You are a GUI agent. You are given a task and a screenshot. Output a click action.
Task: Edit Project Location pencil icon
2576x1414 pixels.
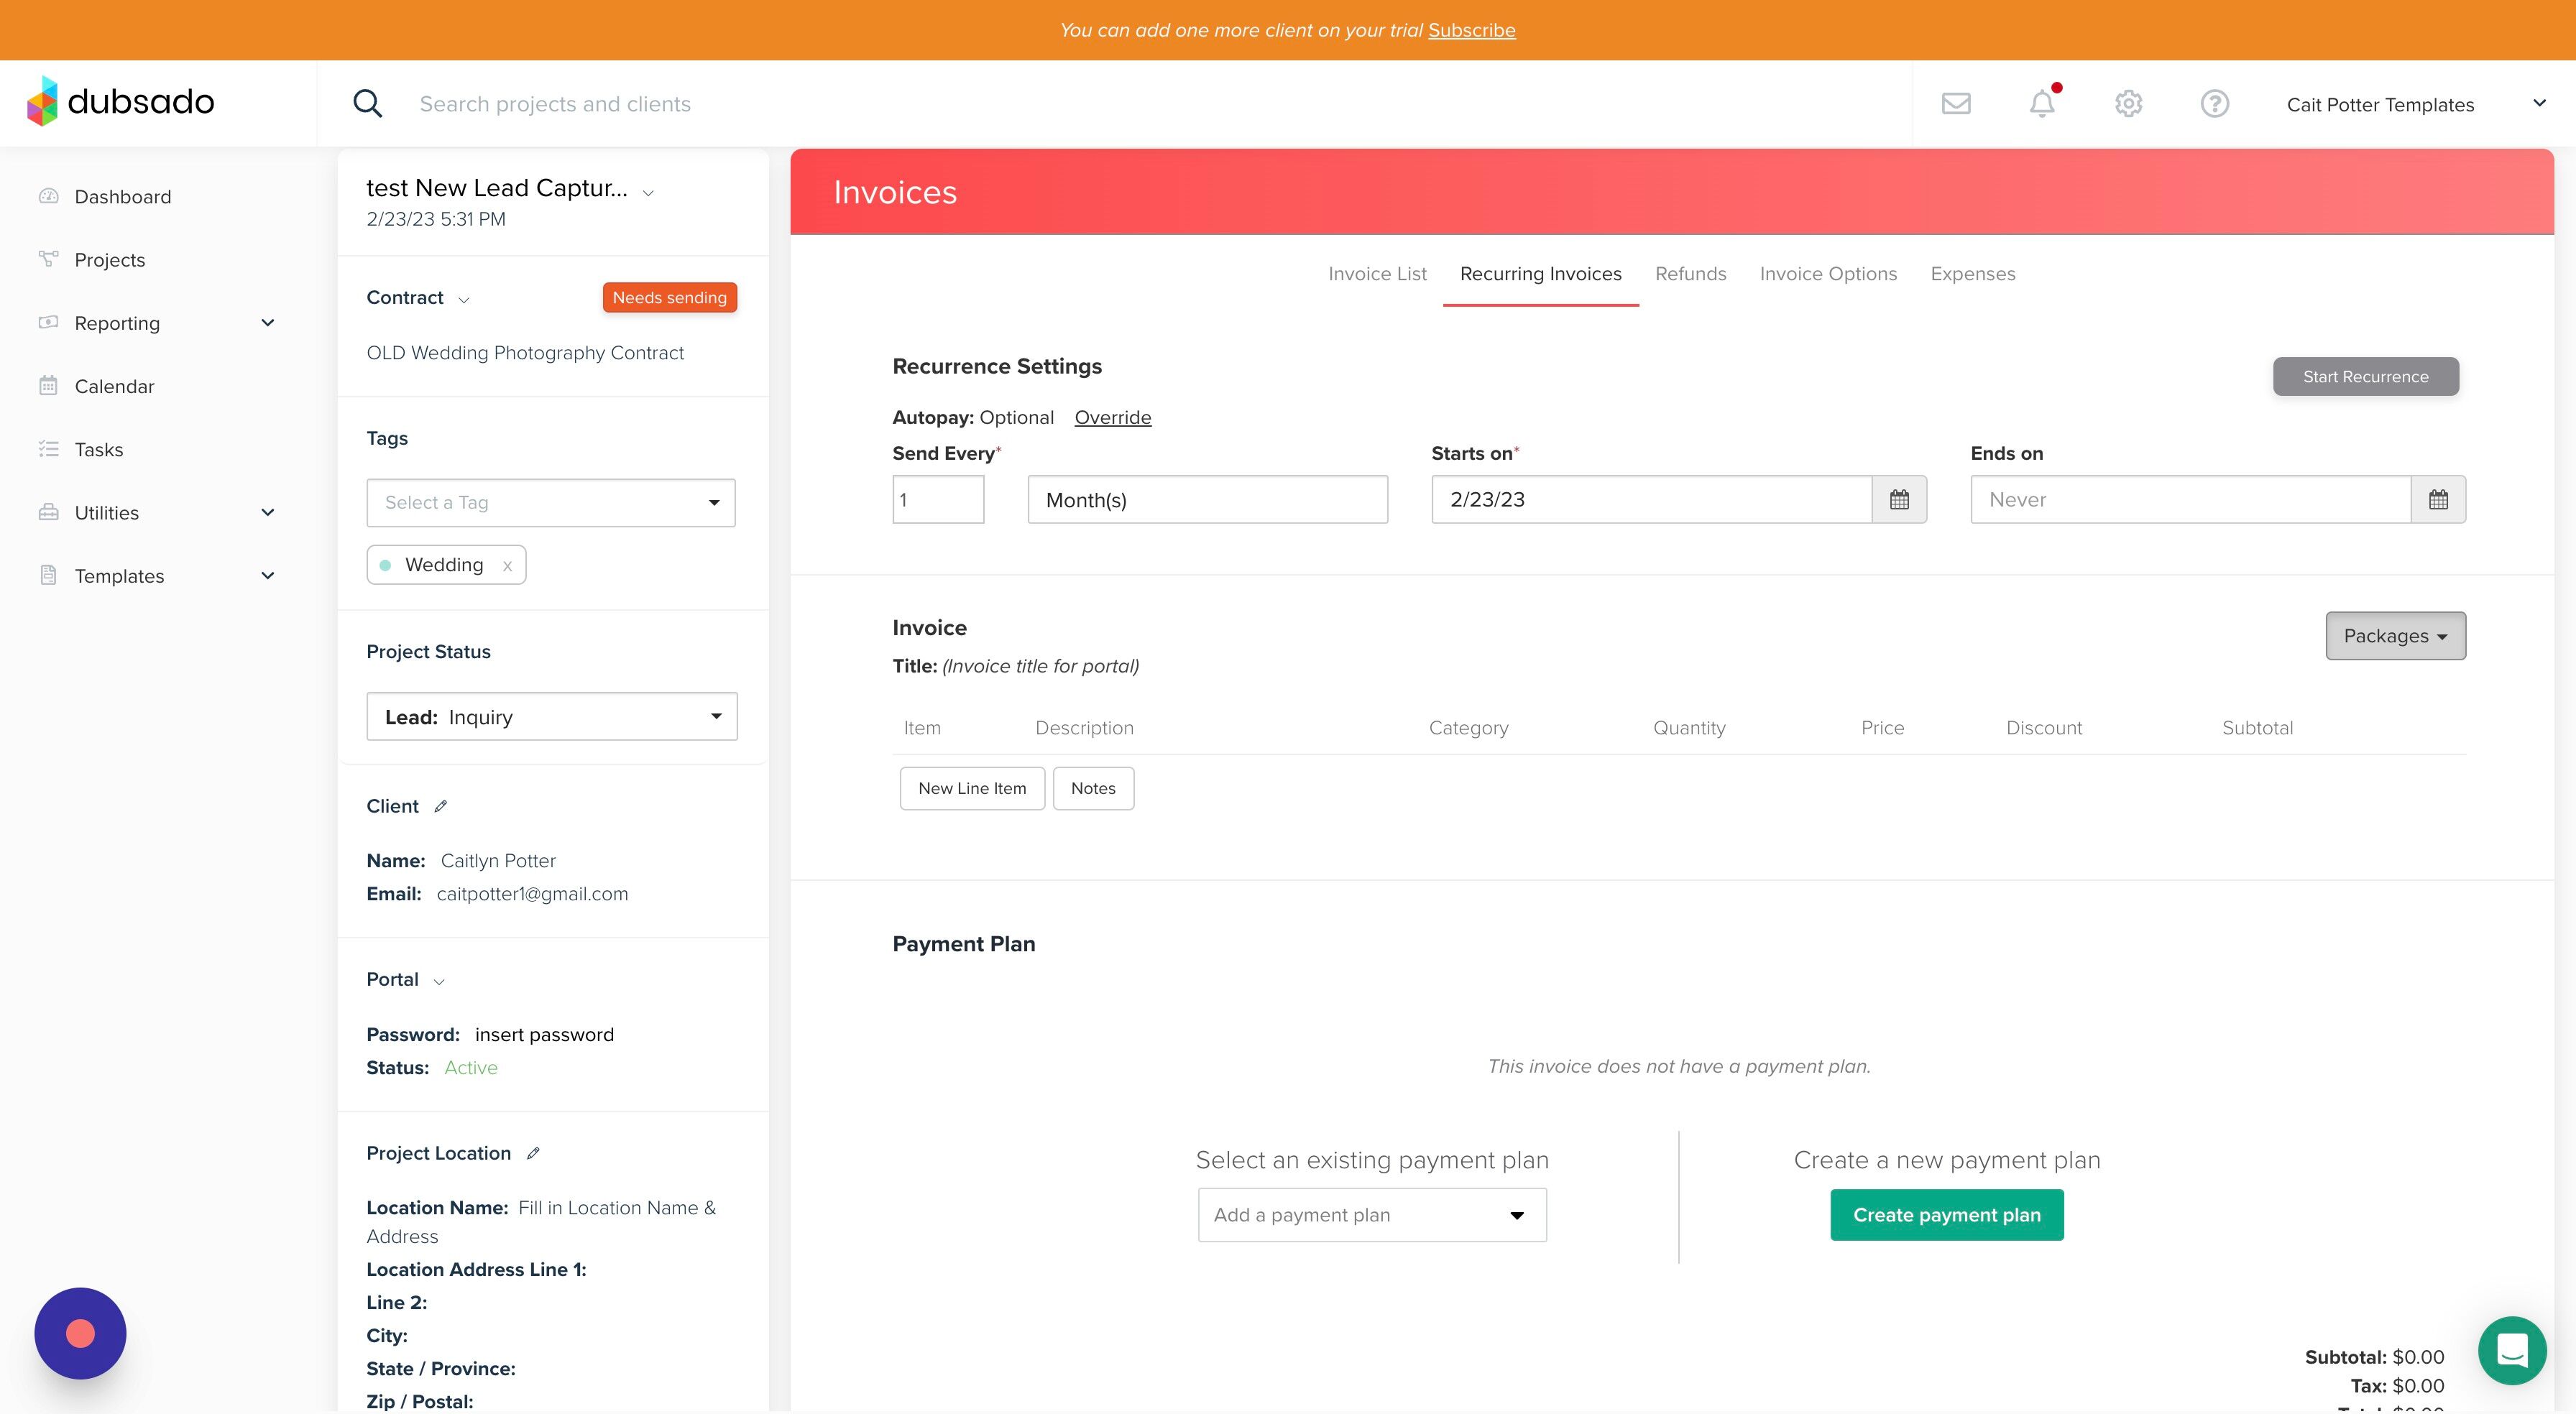[x=533, y=1153]
